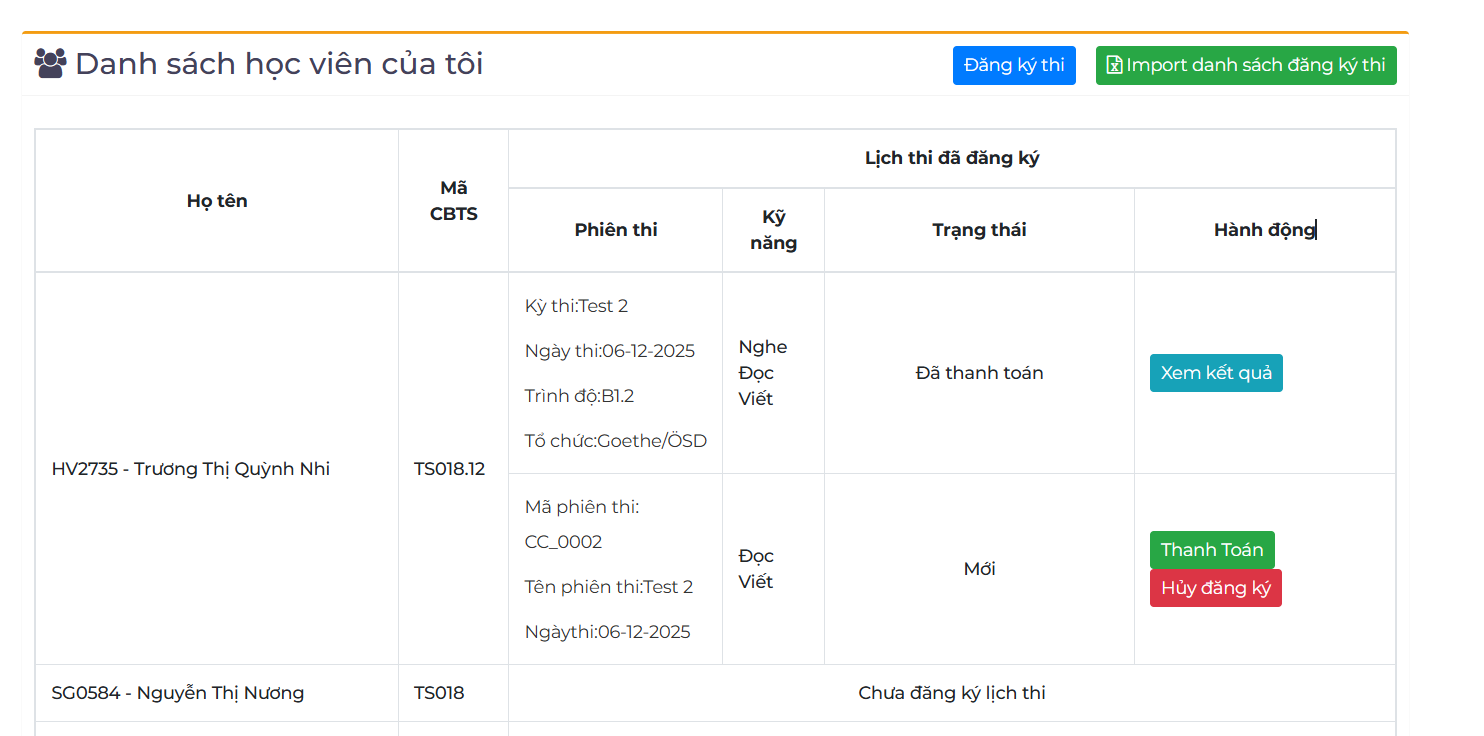The width and height of the screenshot is (1484, 736).
Task: Click the users group icon beside the title
Action: [50, 64]
